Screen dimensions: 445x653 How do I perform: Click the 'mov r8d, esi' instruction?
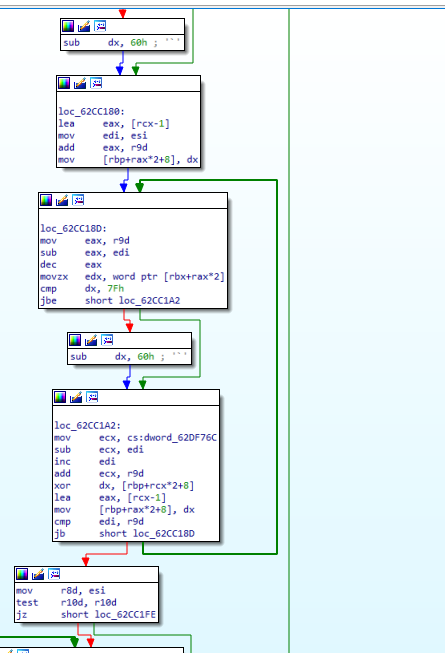[x=61, y=591]
